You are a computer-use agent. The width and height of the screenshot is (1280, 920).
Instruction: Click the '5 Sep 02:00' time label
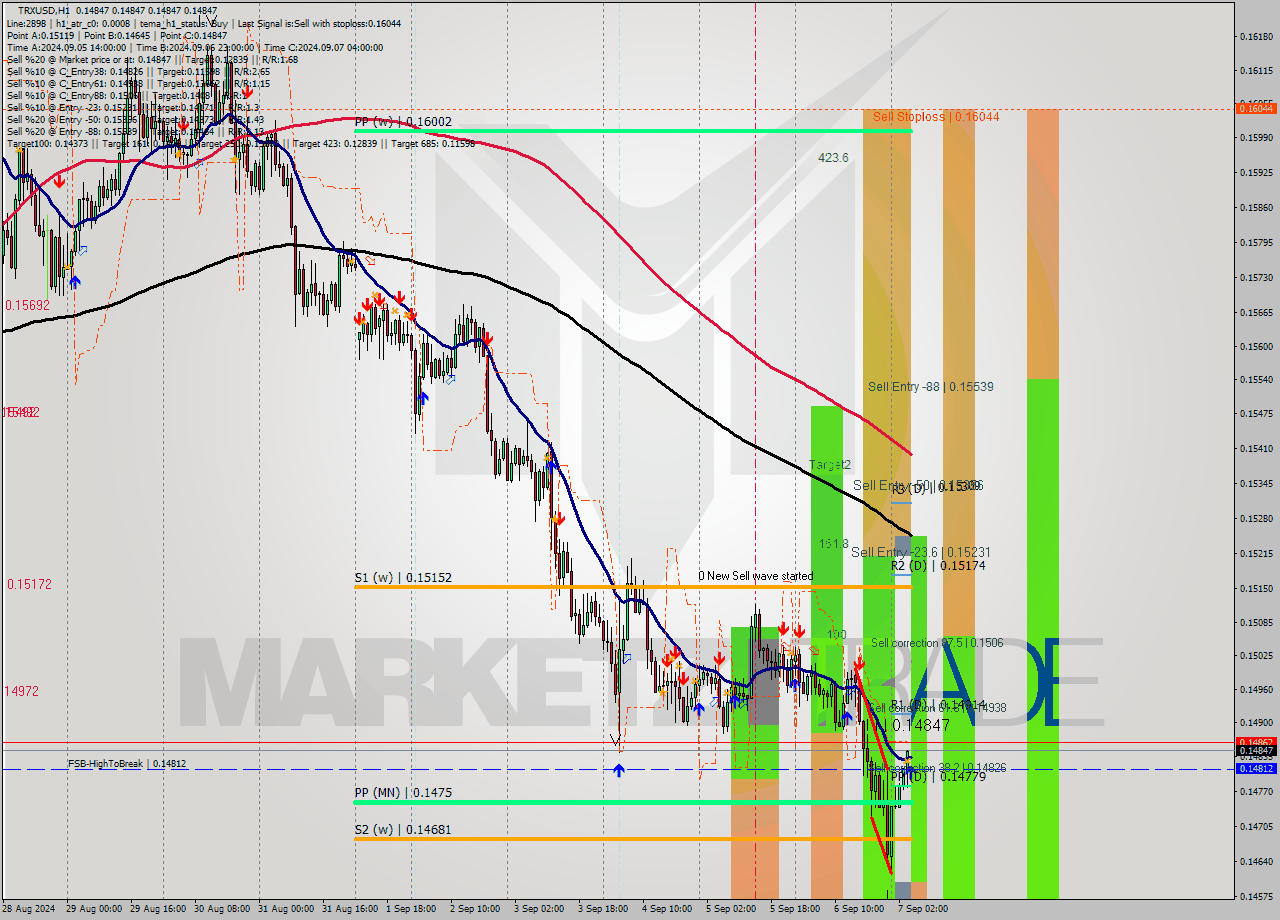731,909
